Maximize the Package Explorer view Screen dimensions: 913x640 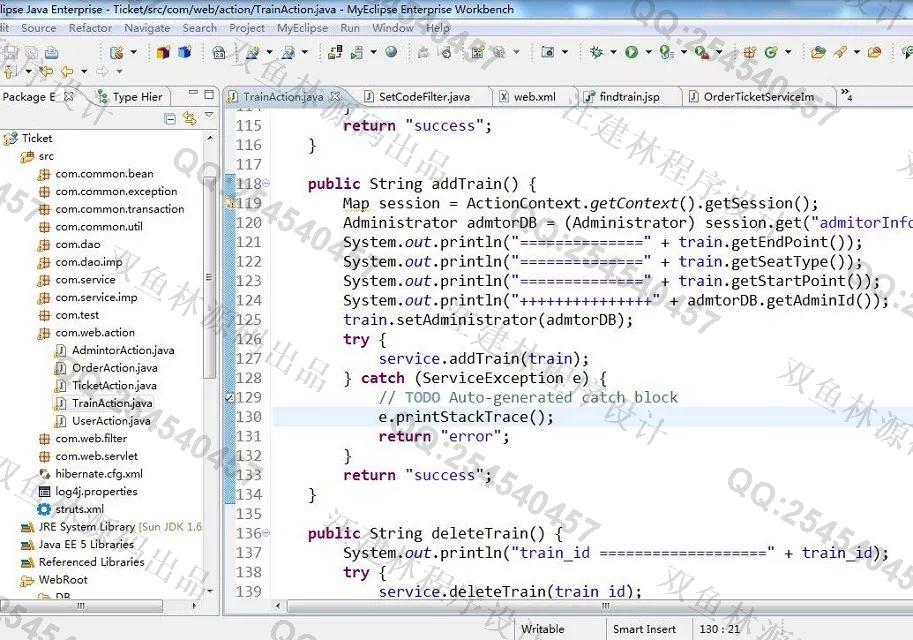click(210, 94)
